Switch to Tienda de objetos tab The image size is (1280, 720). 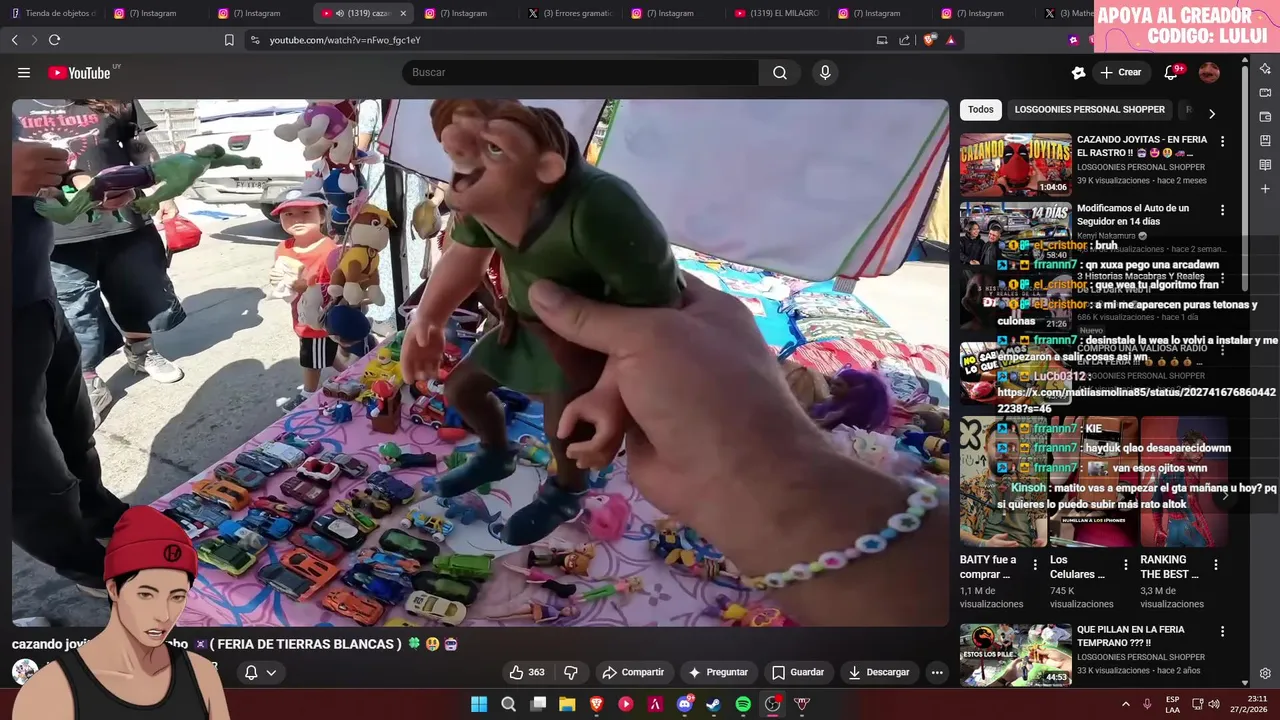[x=54, y=13]
